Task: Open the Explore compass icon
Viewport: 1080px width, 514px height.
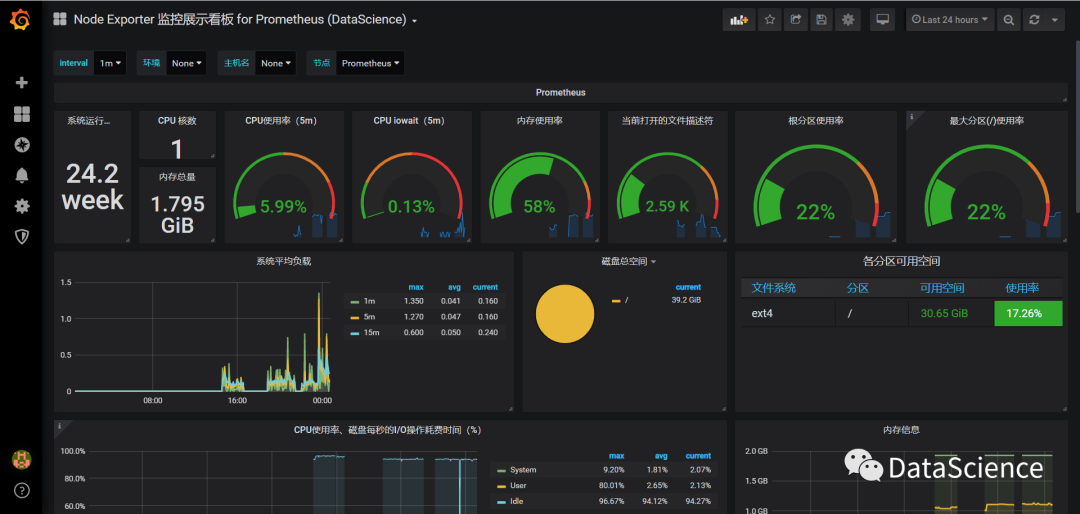Action: click(21, 145)
